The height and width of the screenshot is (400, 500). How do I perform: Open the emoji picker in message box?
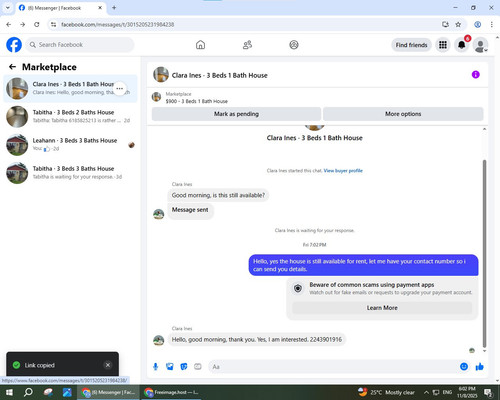tap(464, 367)
